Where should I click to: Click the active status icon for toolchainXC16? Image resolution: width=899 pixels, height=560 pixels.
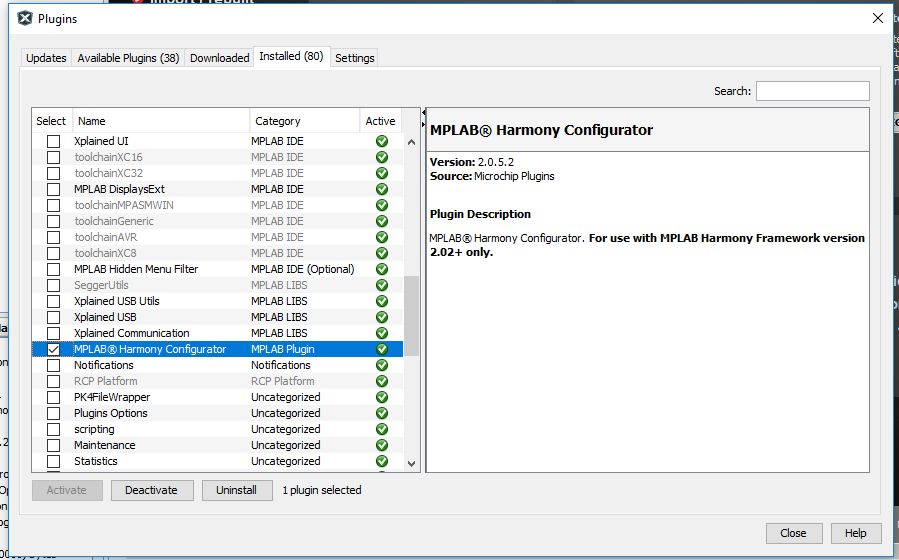382,157
